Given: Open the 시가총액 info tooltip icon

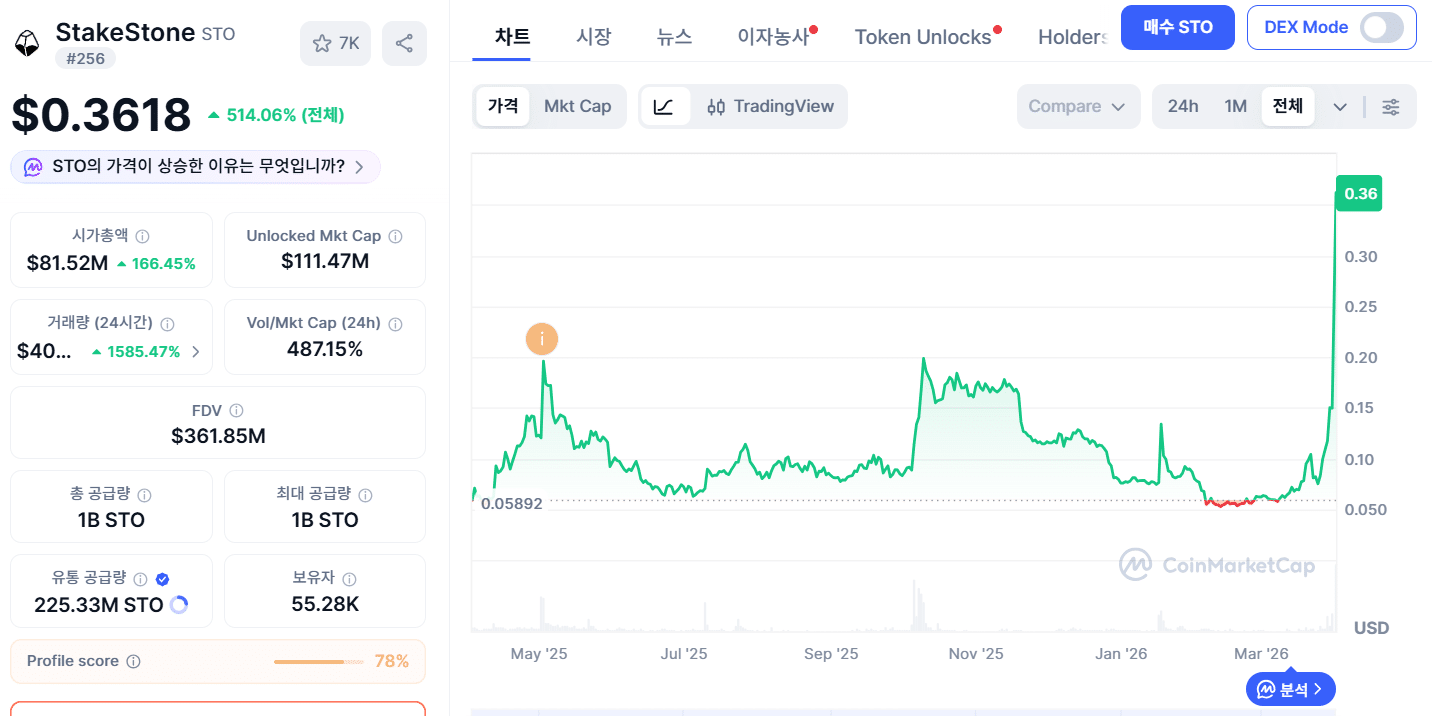Looking at the screenshot, I should click(x=142, y=235).
